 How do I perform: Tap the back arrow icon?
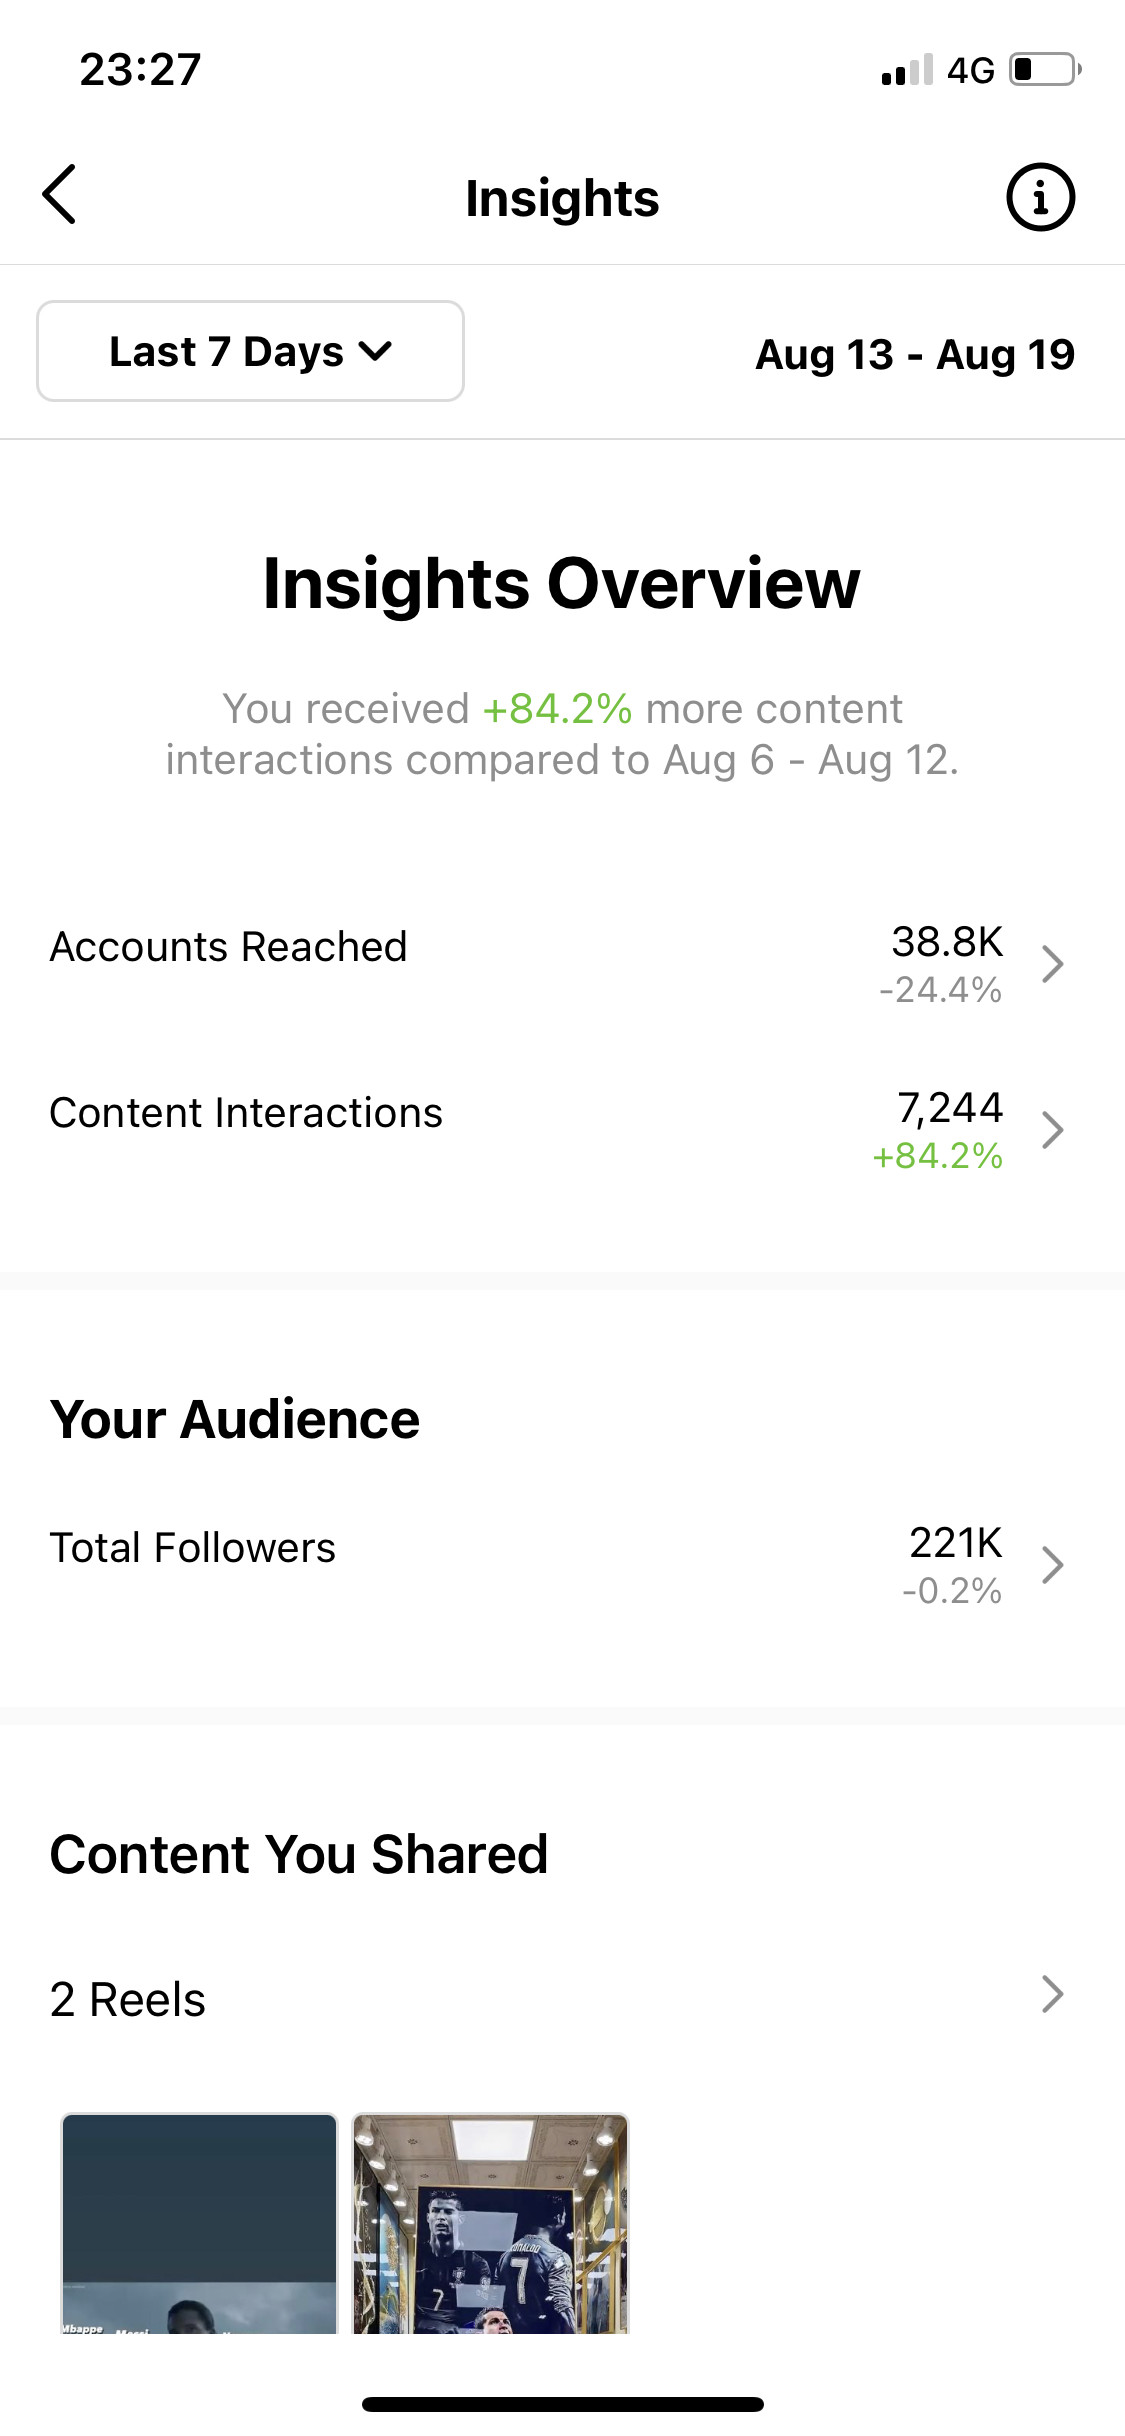coord(59,195)
